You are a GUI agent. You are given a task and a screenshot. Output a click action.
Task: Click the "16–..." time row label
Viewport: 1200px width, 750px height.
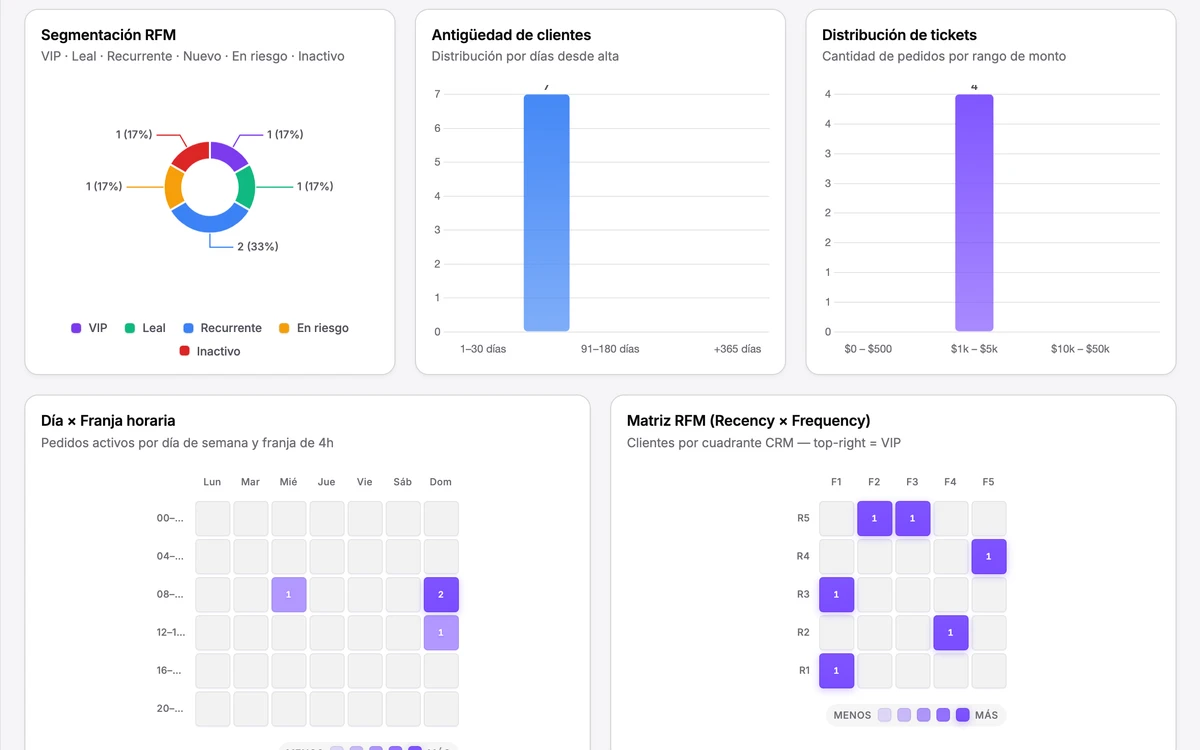pyautogui.click(x=170, y=670)
